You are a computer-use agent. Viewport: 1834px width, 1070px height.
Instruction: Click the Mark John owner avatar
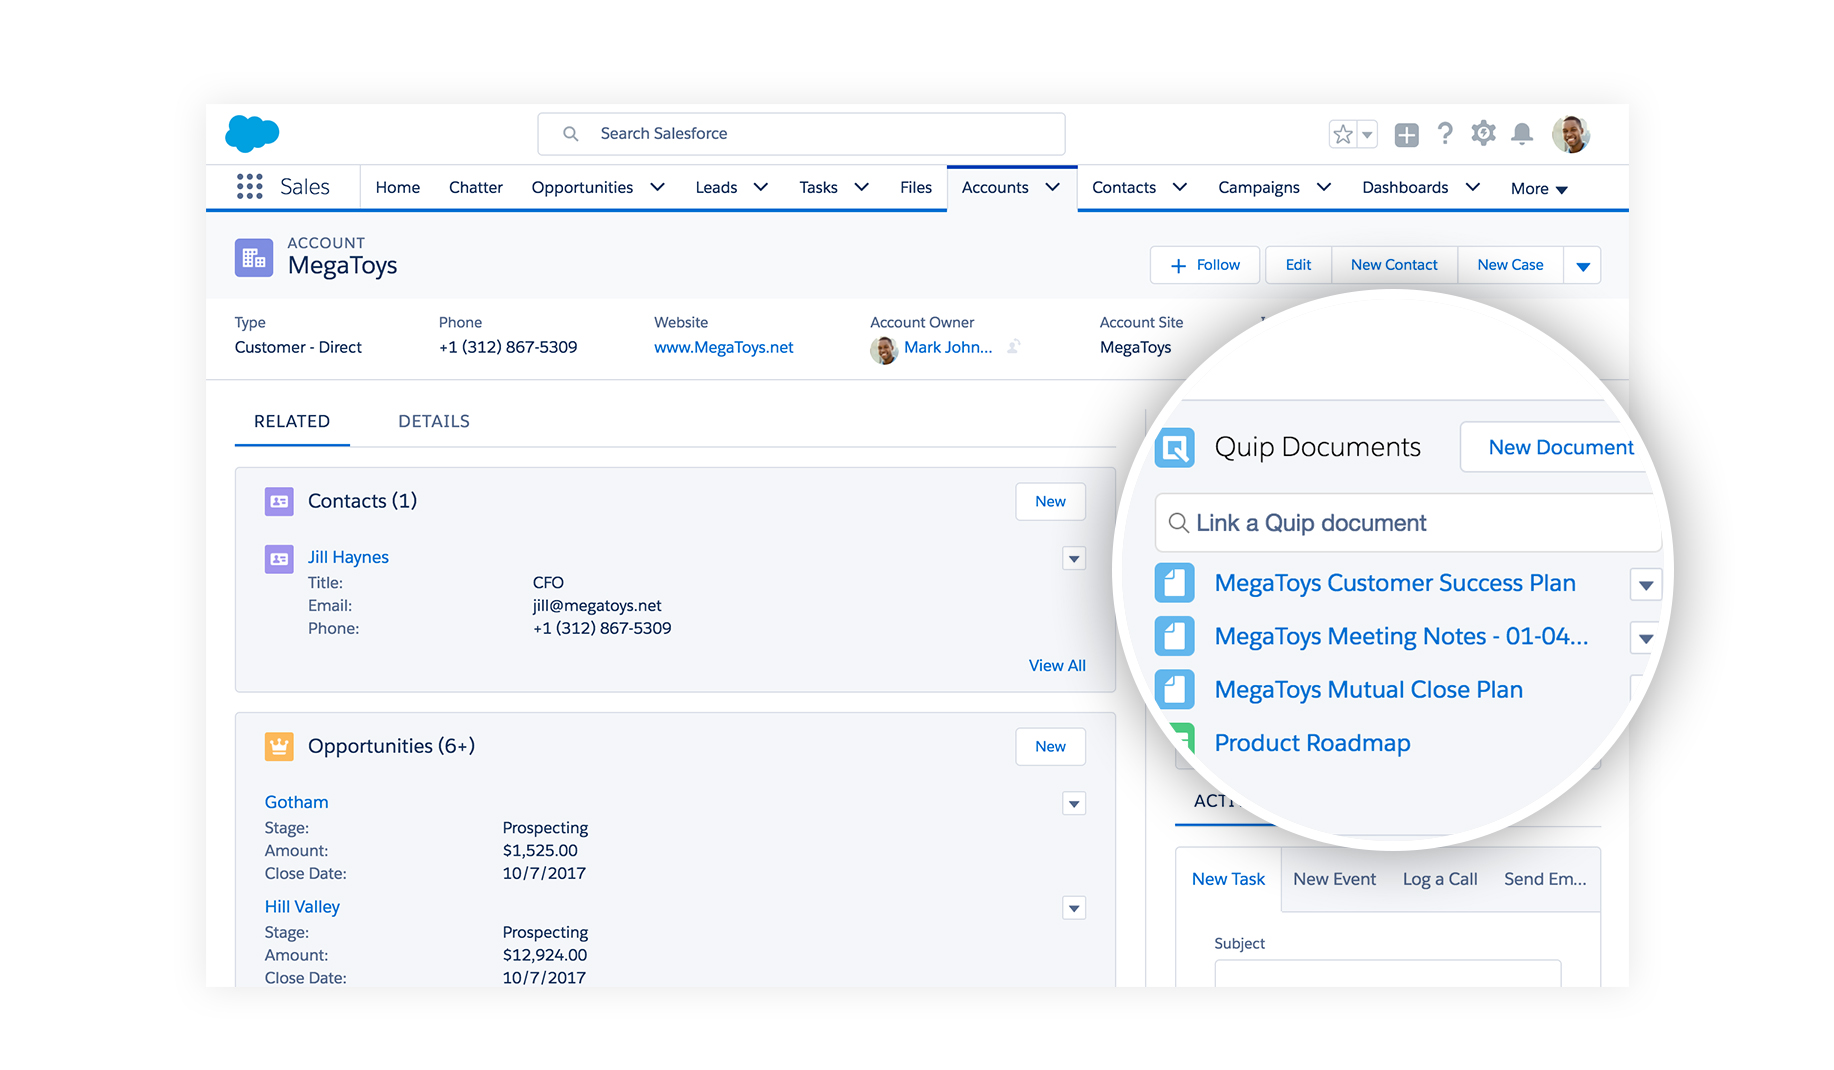tap(884, 349)
